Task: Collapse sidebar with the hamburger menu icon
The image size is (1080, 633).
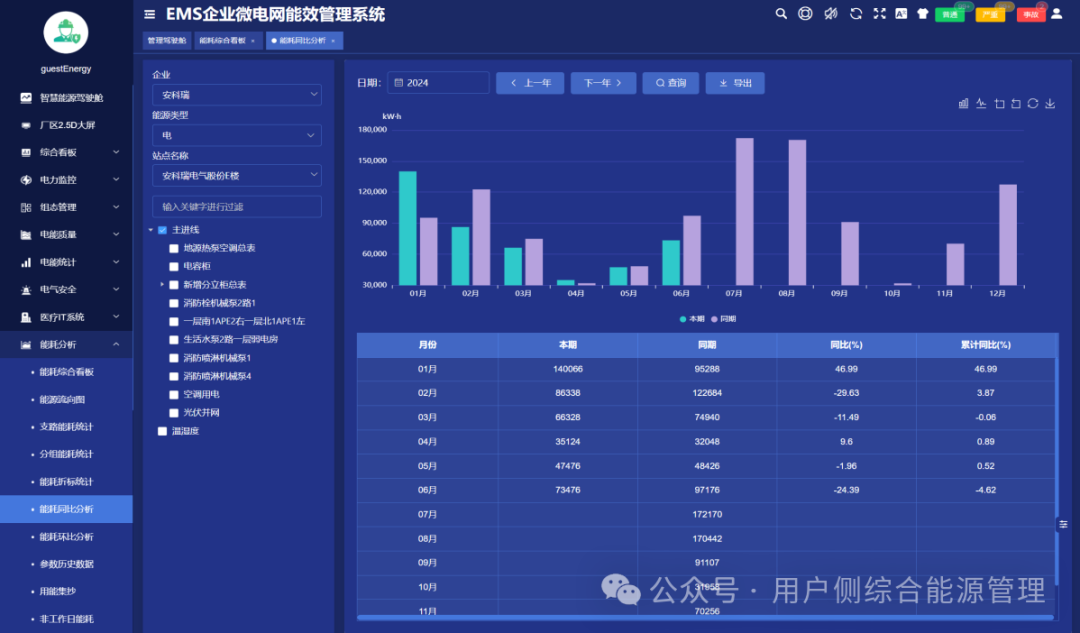Action: point(150,14)
